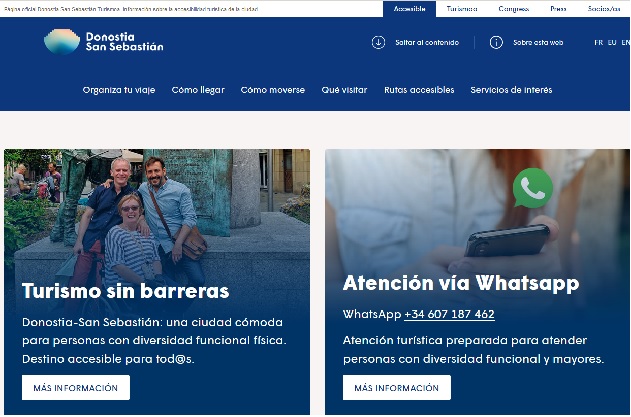Switch to the Turismo top tab

click(462, 9)
